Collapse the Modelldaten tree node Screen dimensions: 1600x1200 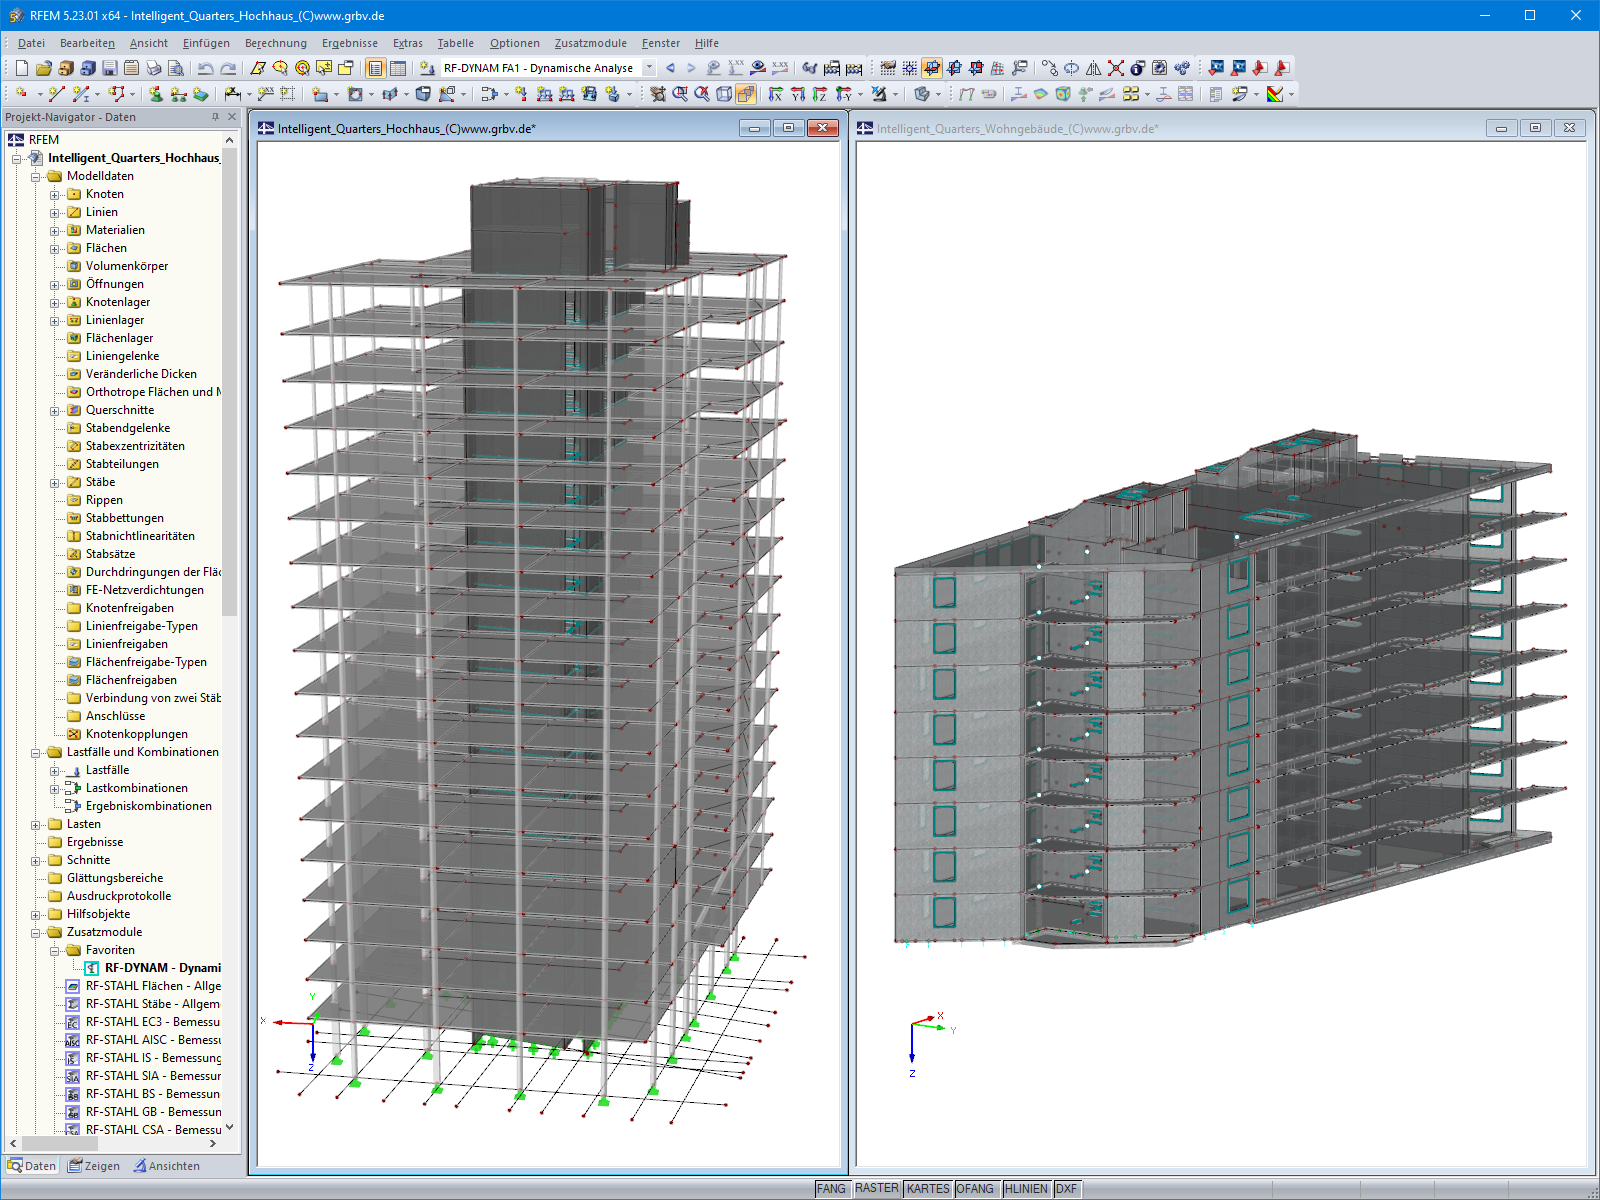coord(36,177)
